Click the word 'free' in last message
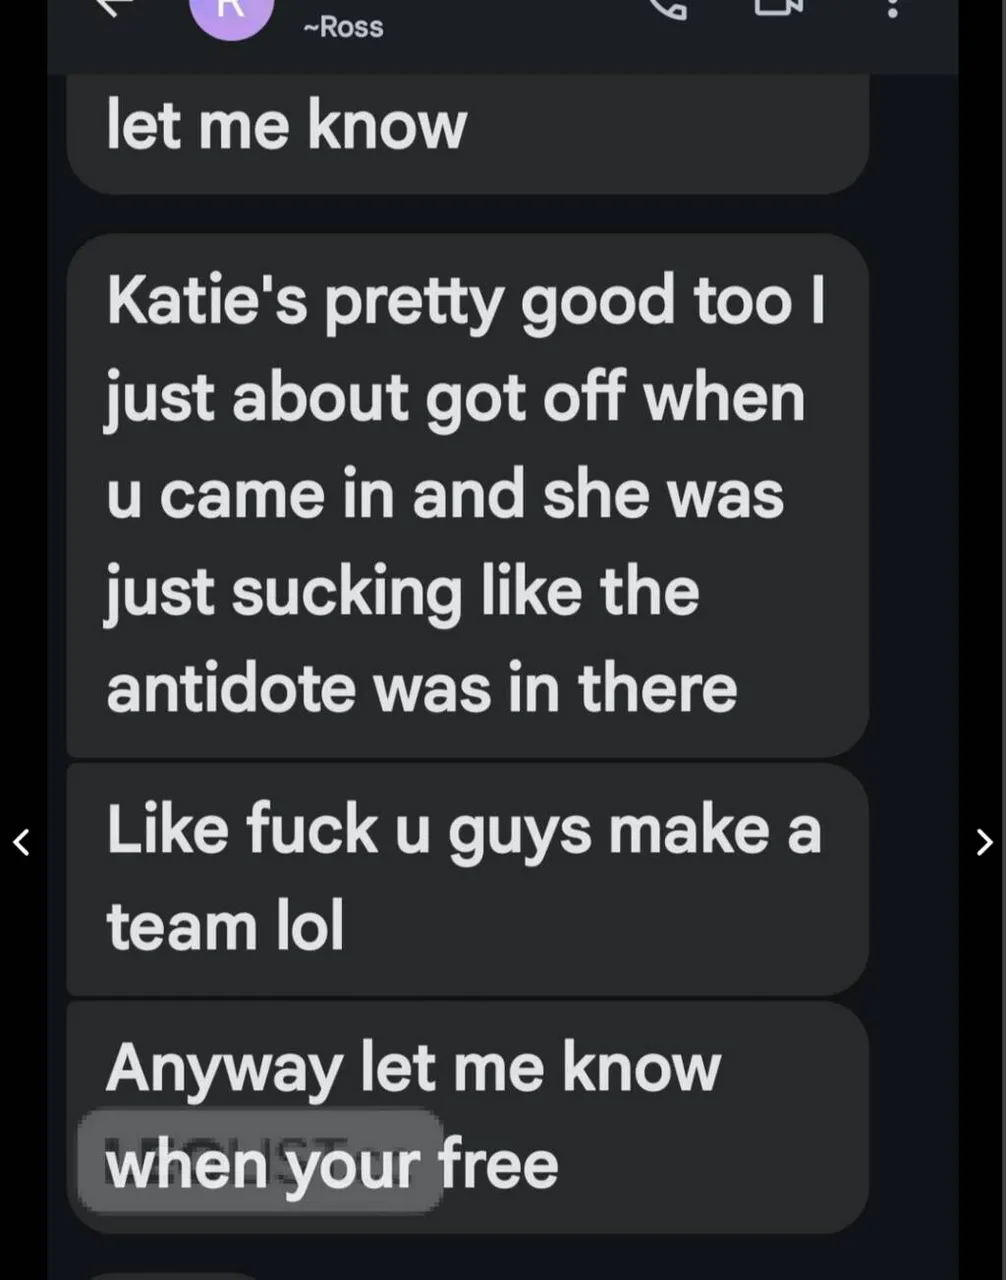Viewport: 1006px width, 1280px height. pos(497,1165)
